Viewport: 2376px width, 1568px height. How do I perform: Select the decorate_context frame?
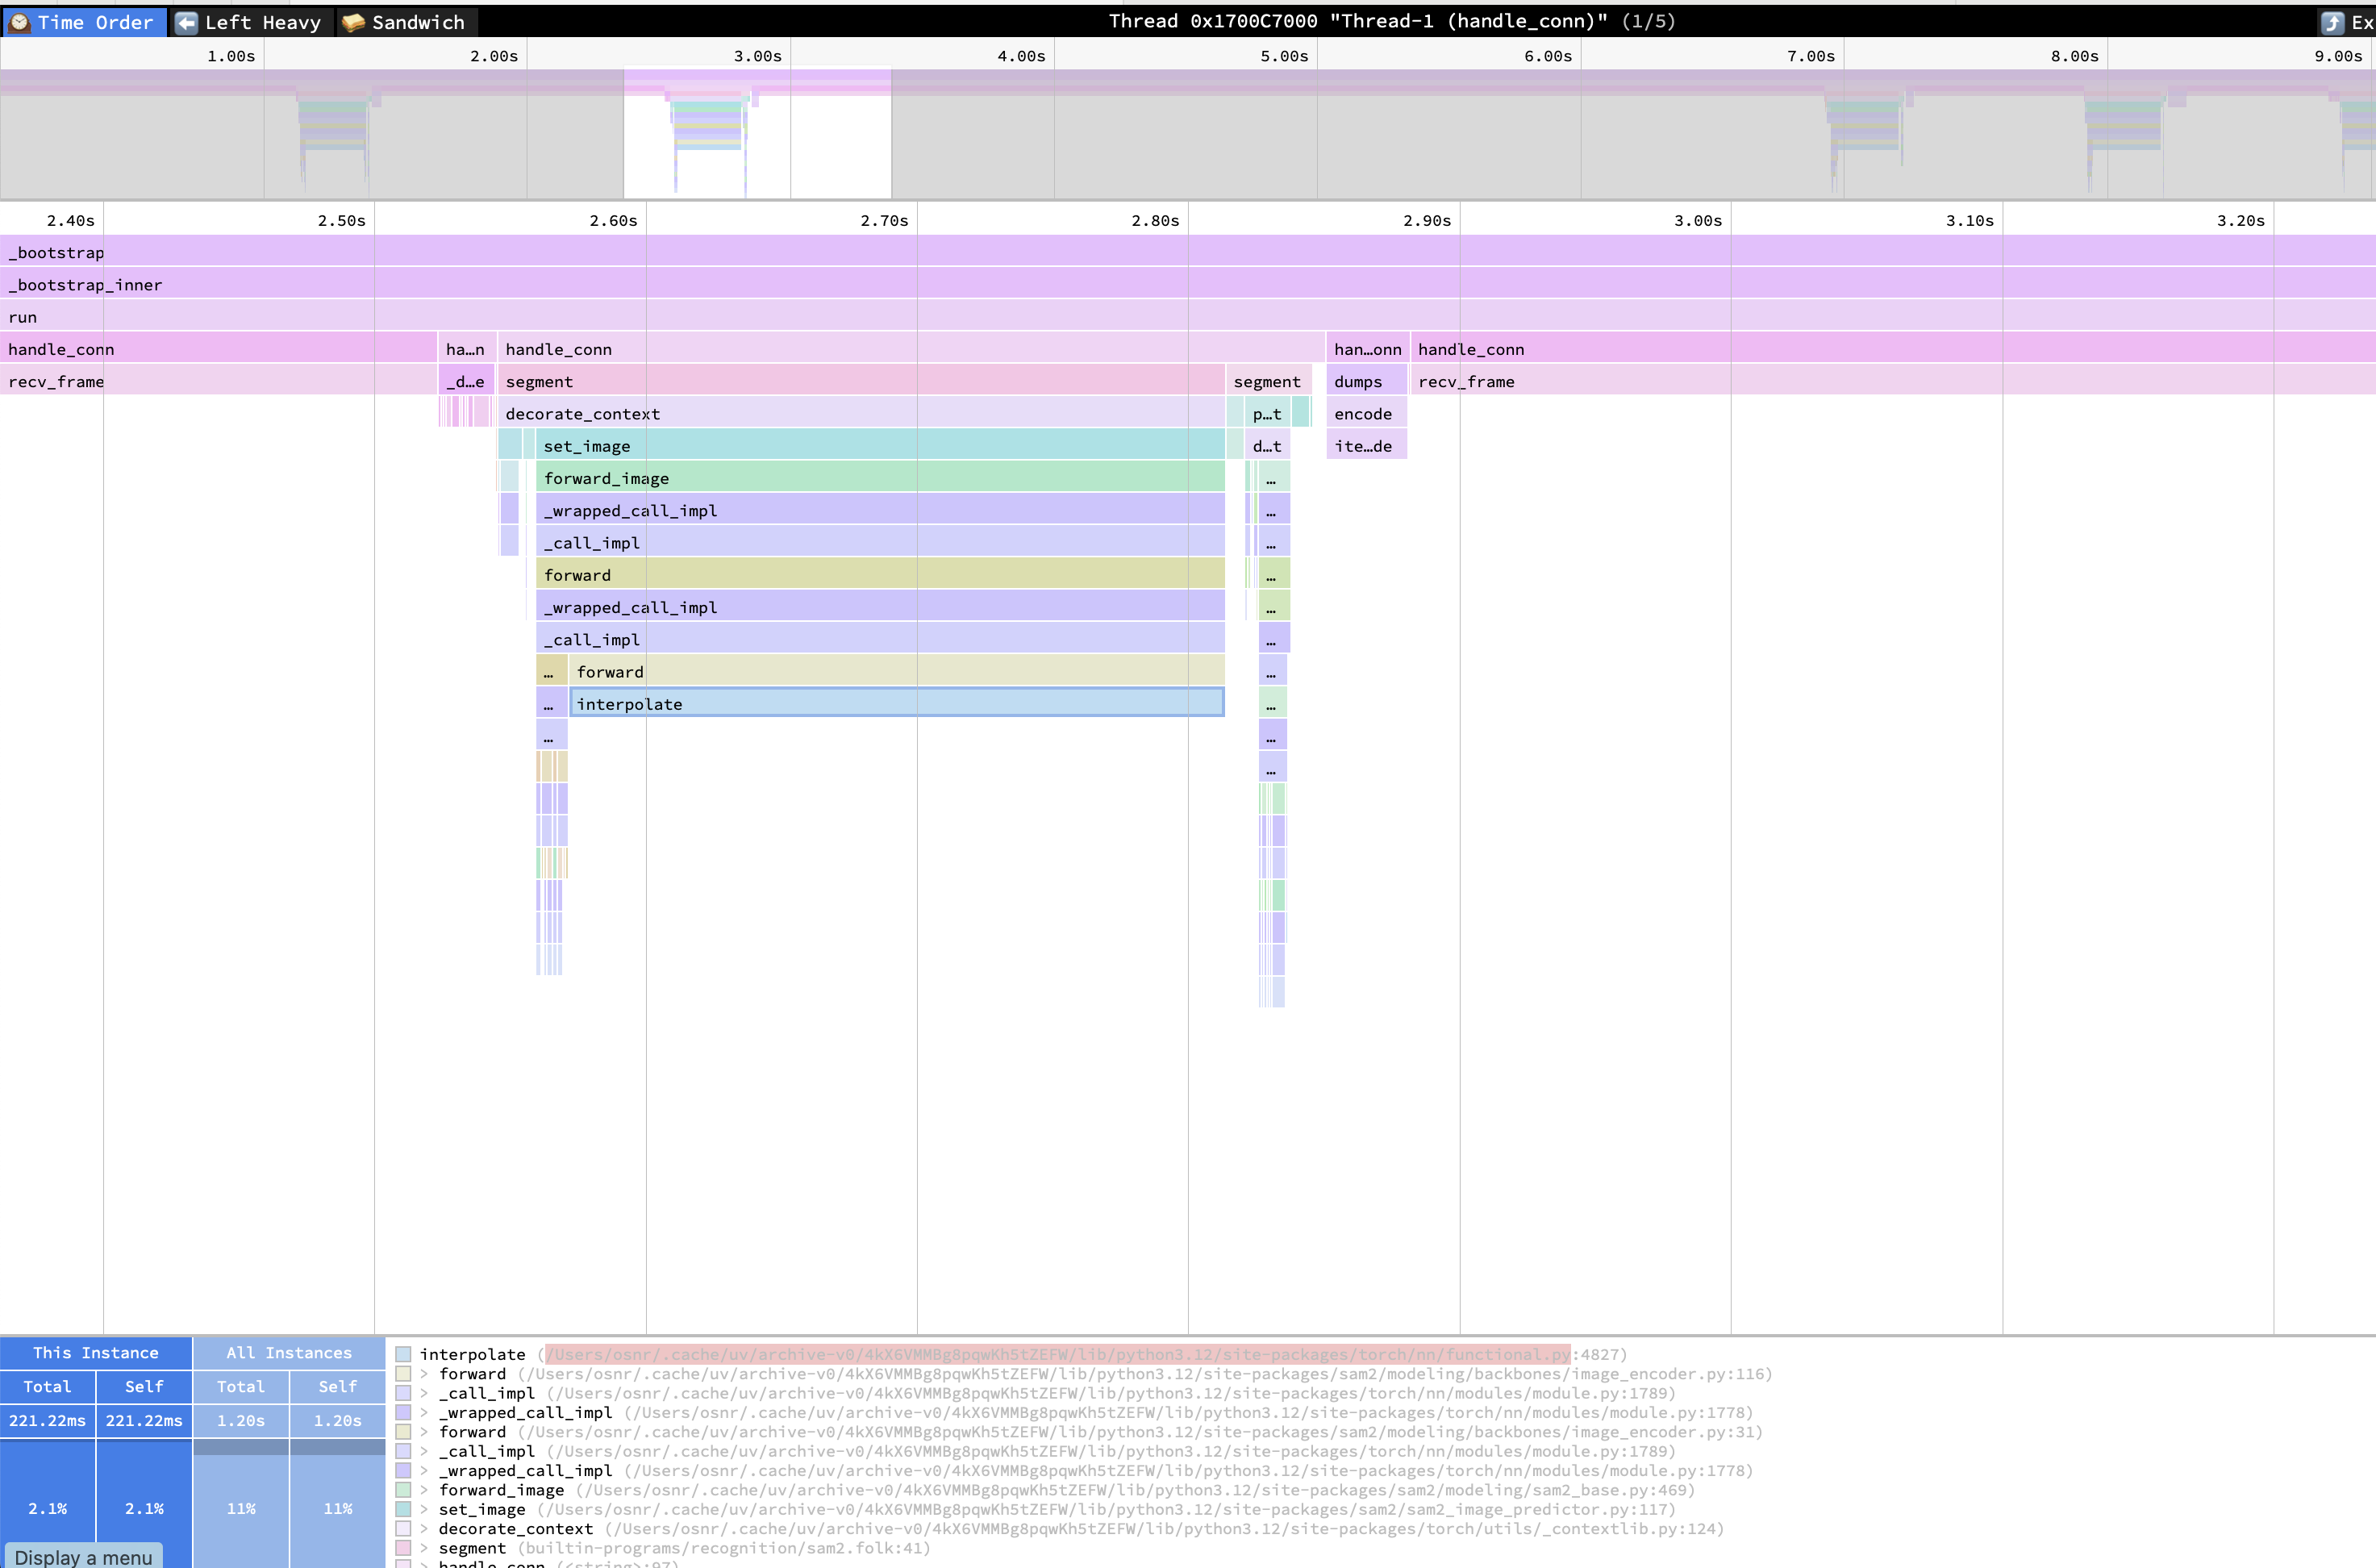coord(861,413)
